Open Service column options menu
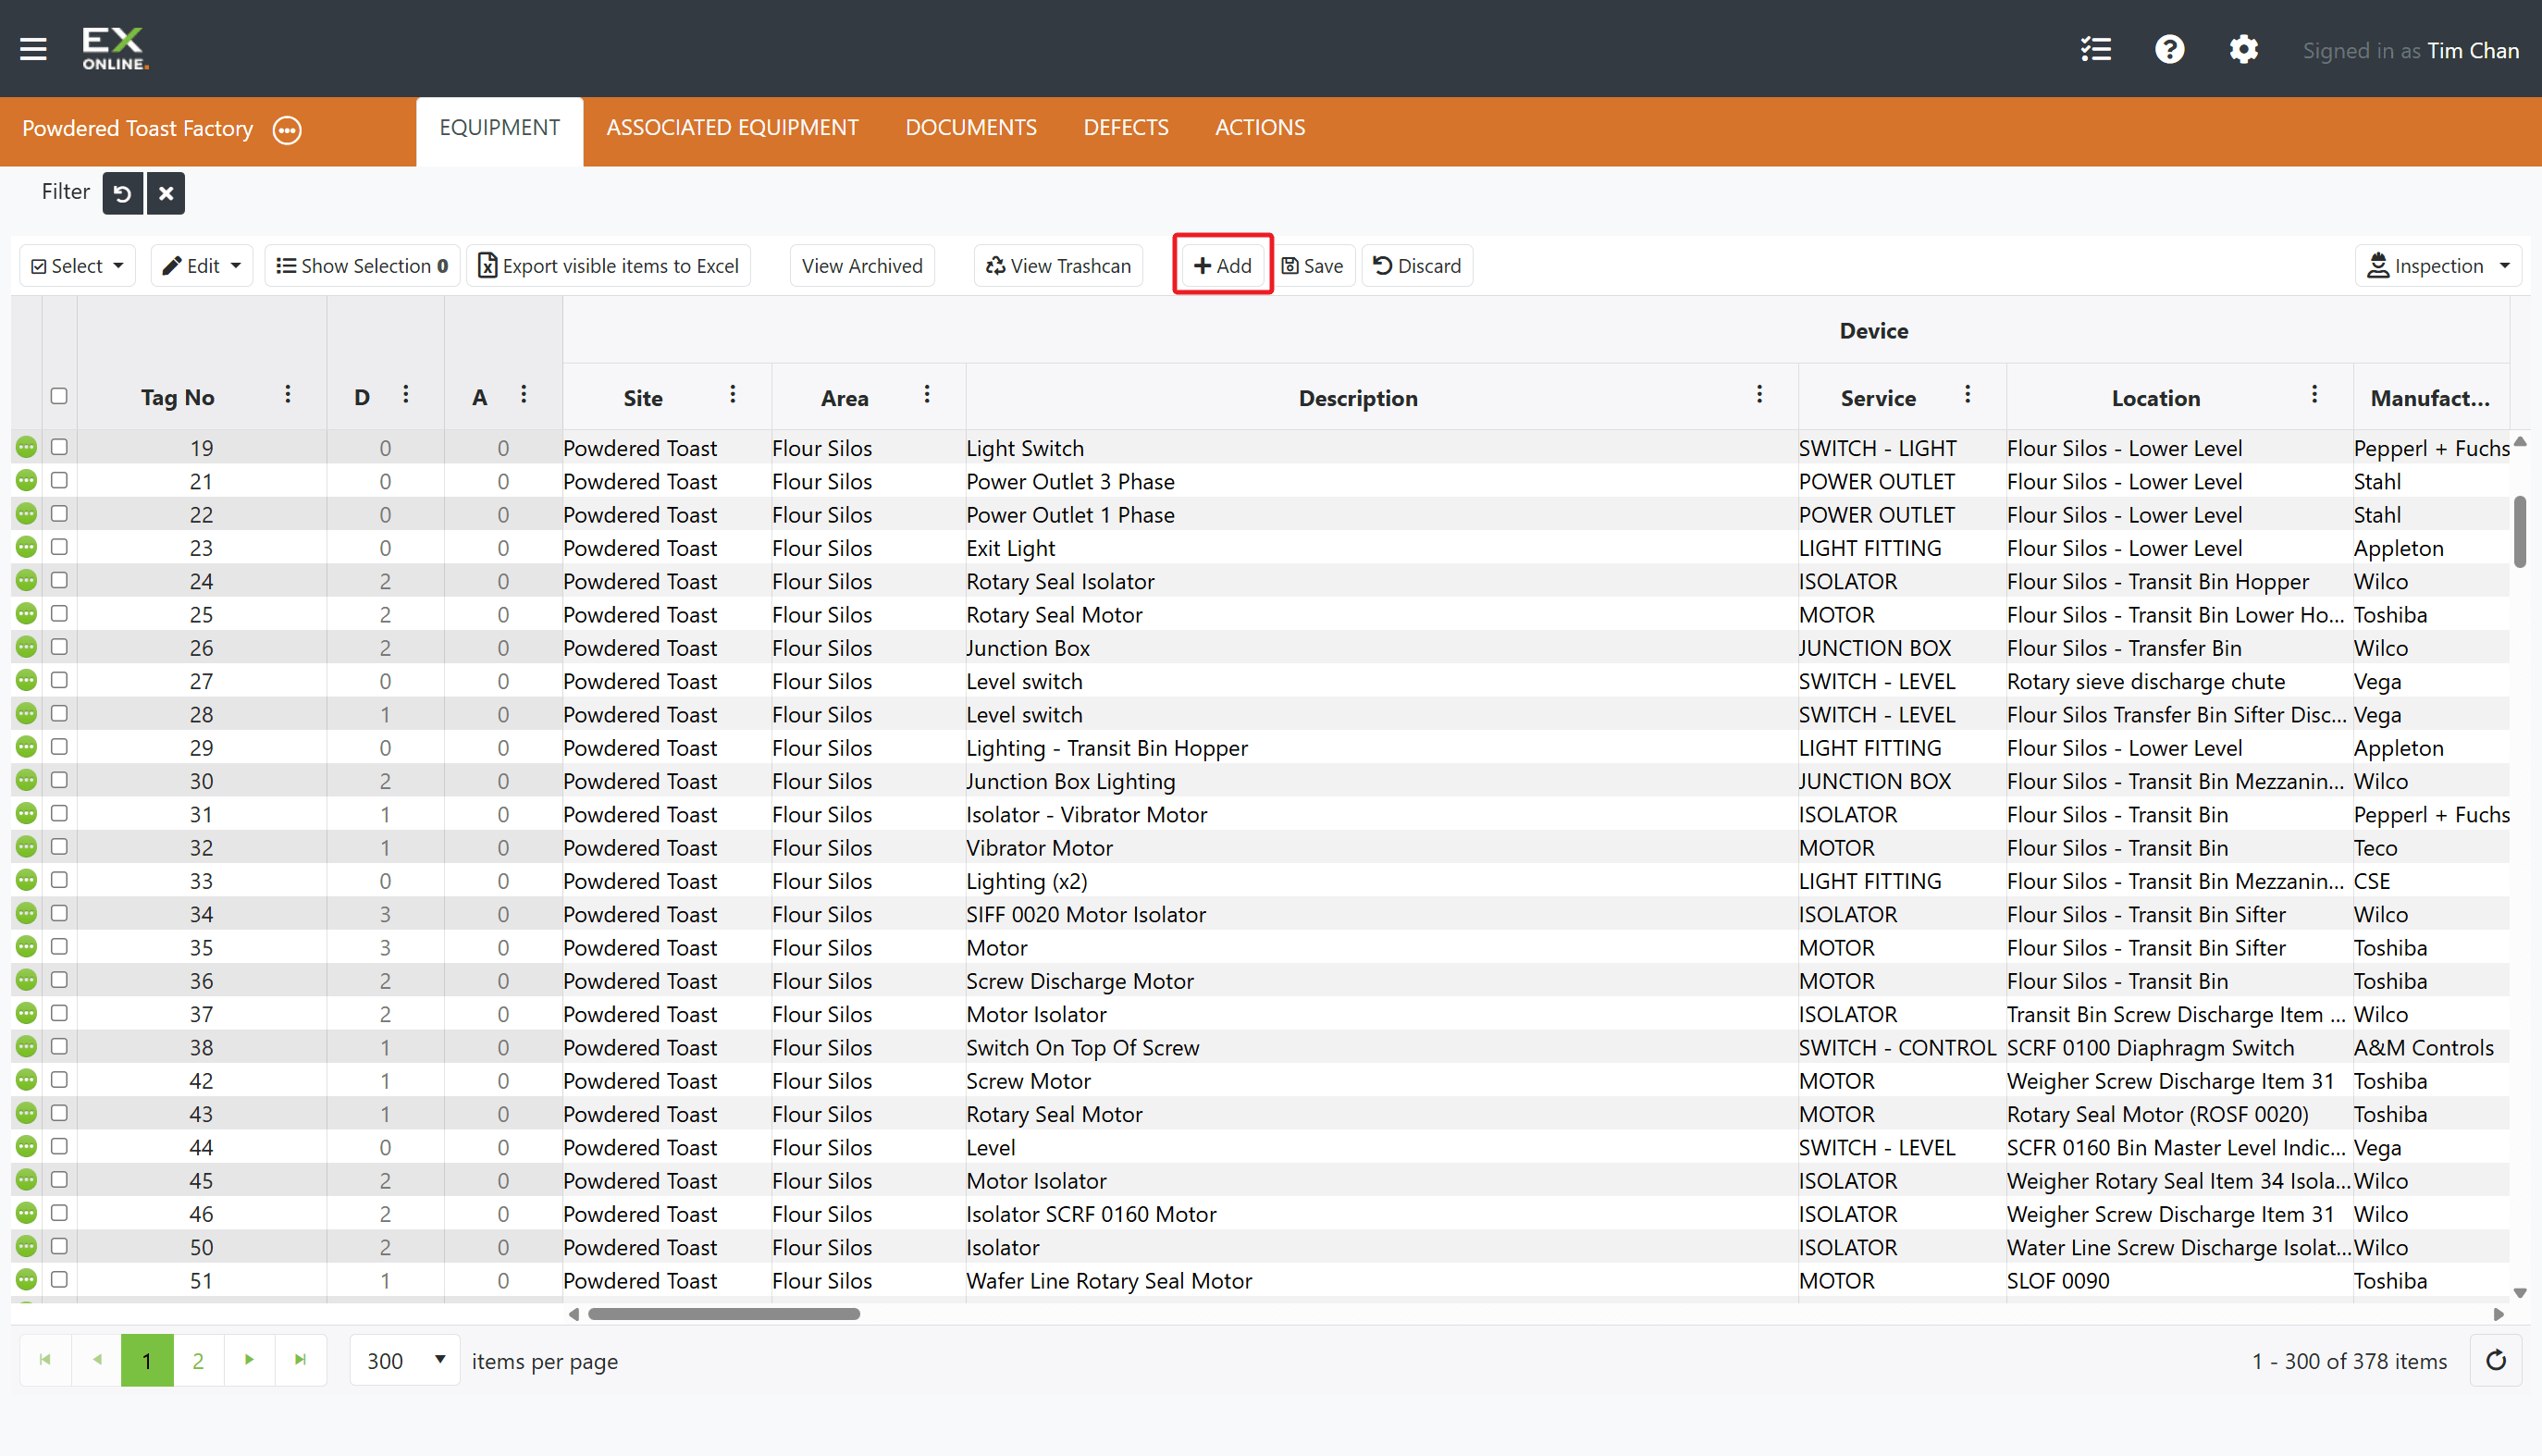Viewport: 2542px width, 1456px height. point(1967,395)
